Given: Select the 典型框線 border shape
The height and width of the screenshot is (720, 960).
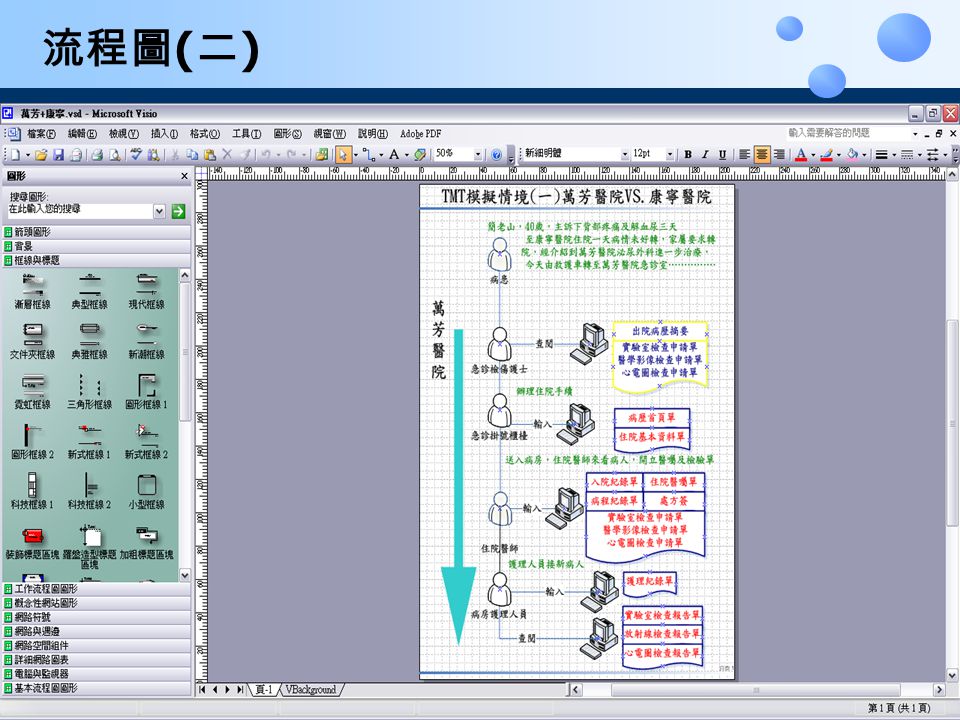Looking at the screenshot, I should pos(89,292).
